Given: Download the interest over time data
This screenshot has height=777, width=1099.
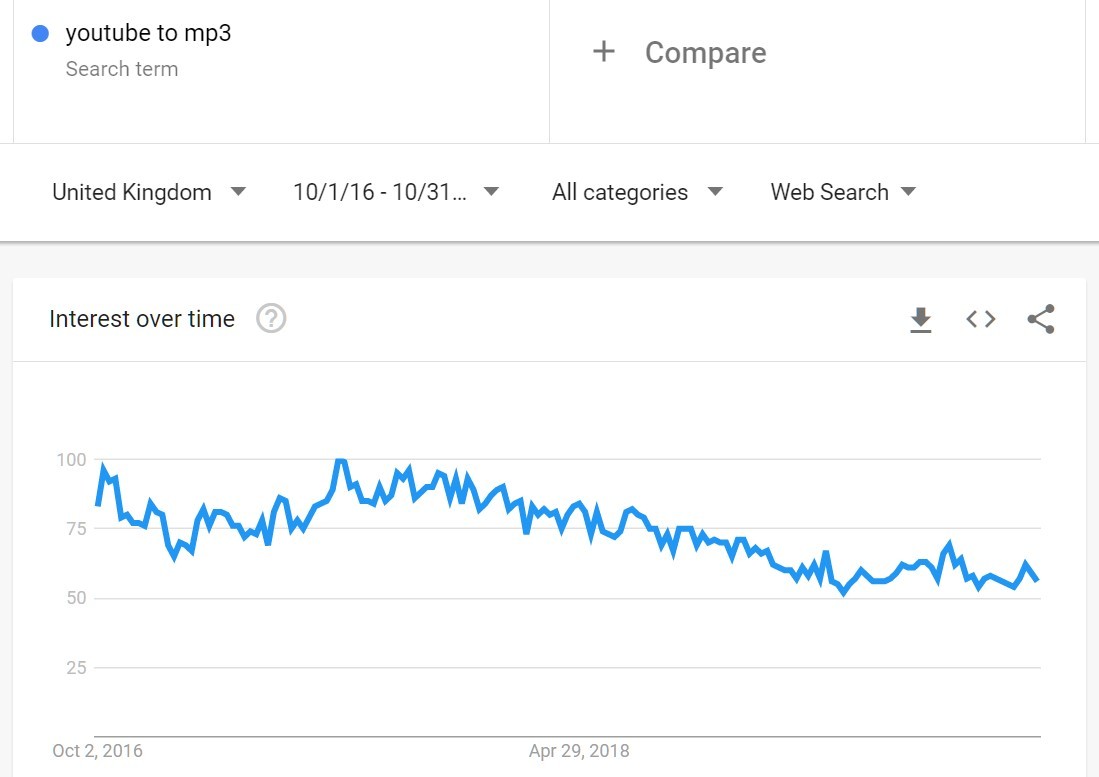Looking at the screenshot, I should click(920, 320).
